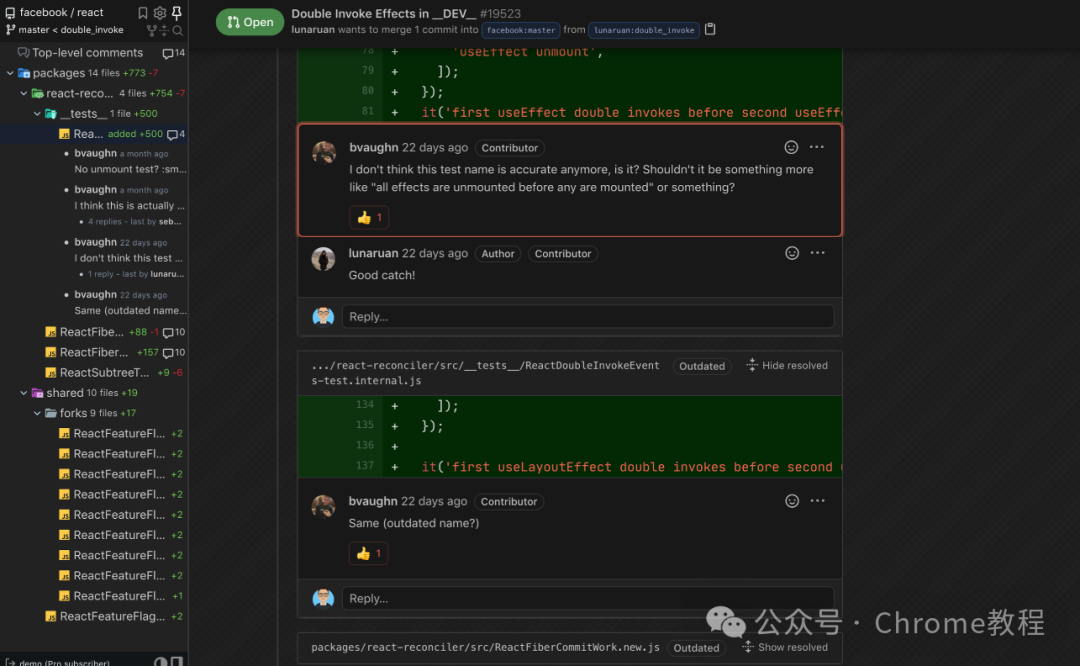Click the Reply field under Good catch comment
The width and height of the screenshot is (1080, 666).
(588, 317)
